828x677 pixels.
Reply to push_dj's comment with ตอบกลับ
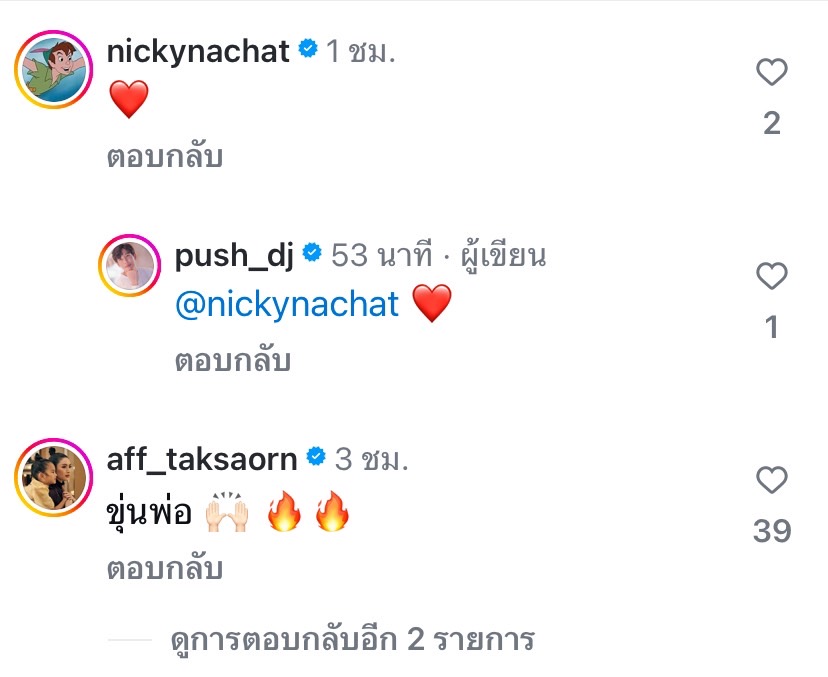[x=233, y=360]
